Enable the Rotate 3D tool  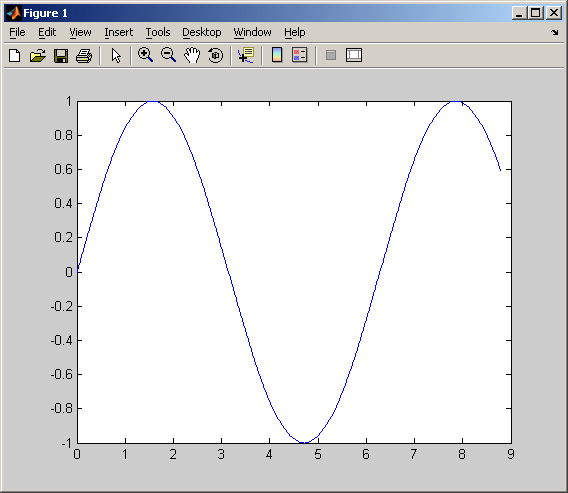[x=216, y=55]
